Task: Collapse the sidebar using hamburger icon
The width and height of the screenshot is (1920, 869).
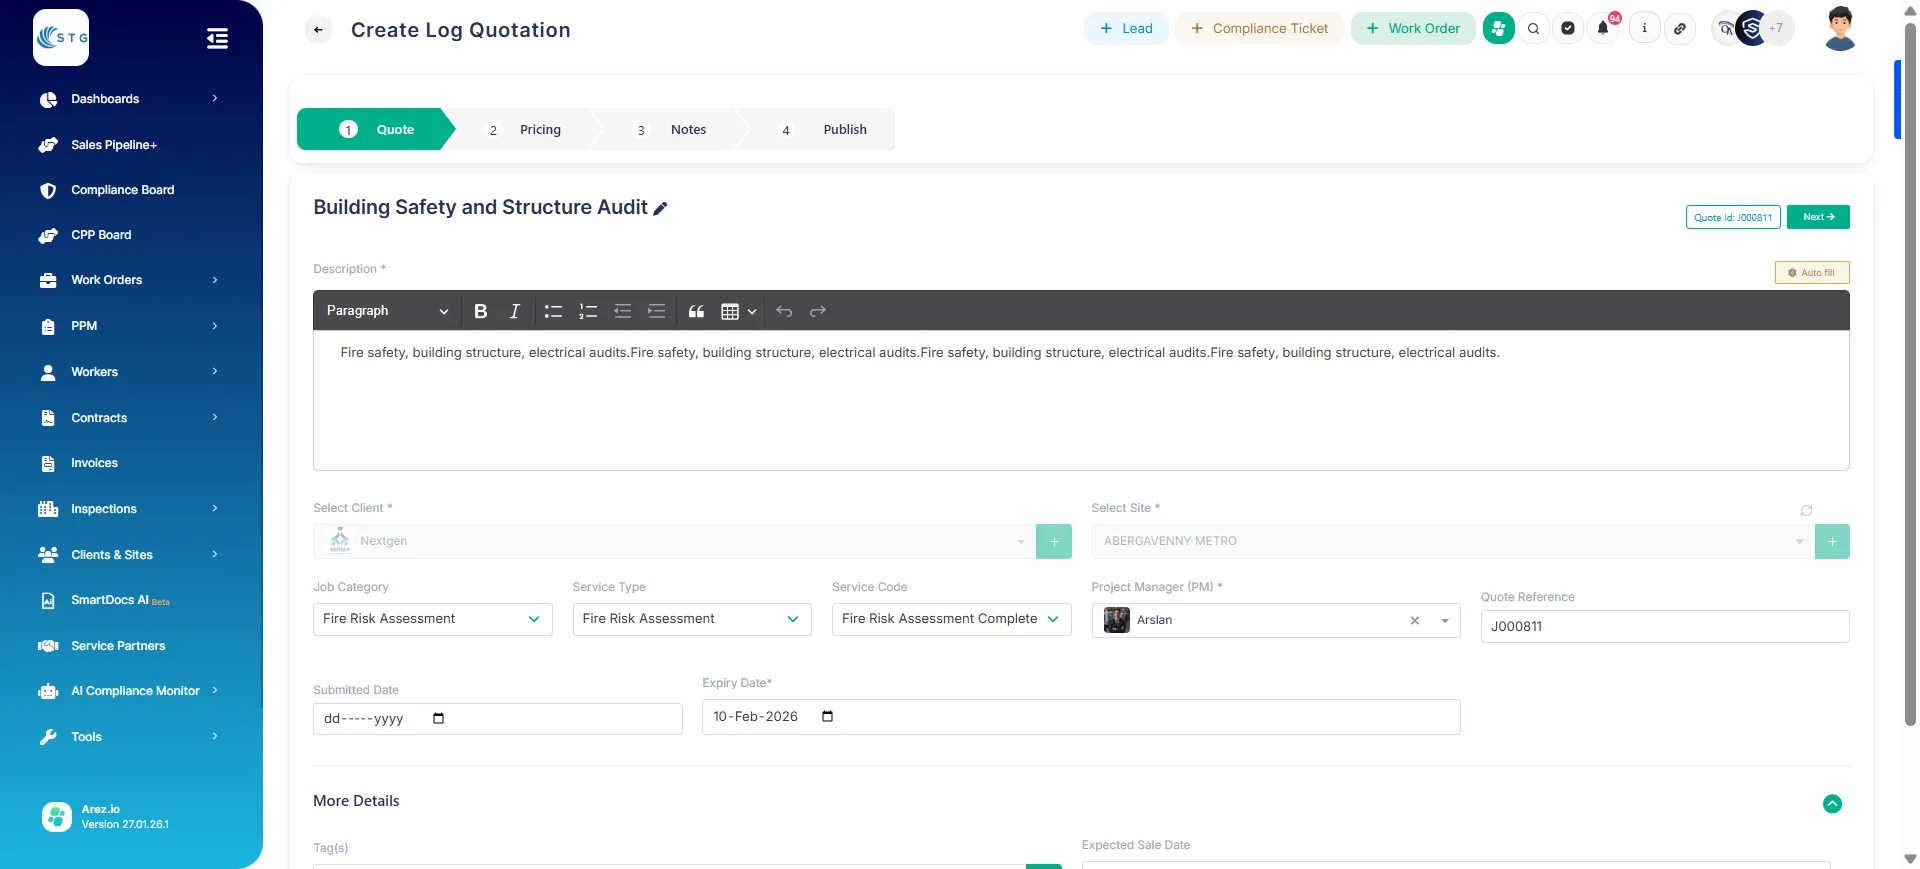Action: [x=217, y=39]
